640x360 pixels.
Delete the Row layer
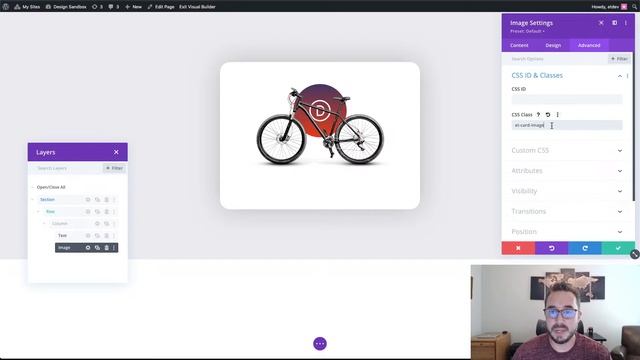click(107, 211)
